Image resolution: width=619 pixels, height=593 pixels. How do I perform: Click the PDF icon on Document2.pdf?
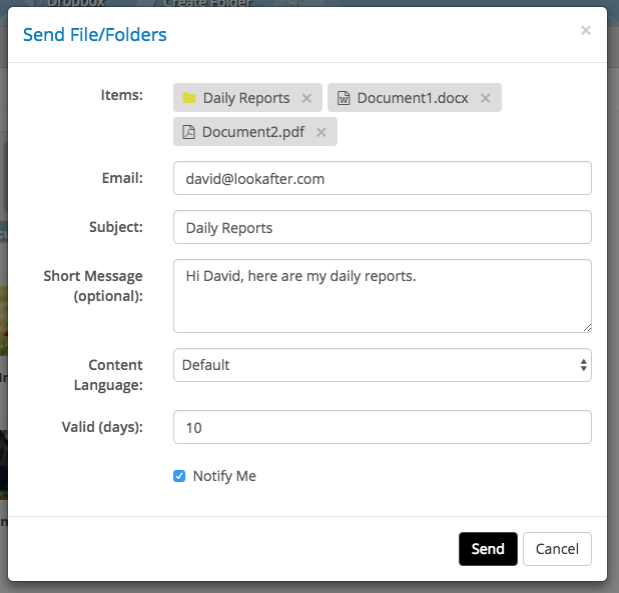(x=188, y=132)
